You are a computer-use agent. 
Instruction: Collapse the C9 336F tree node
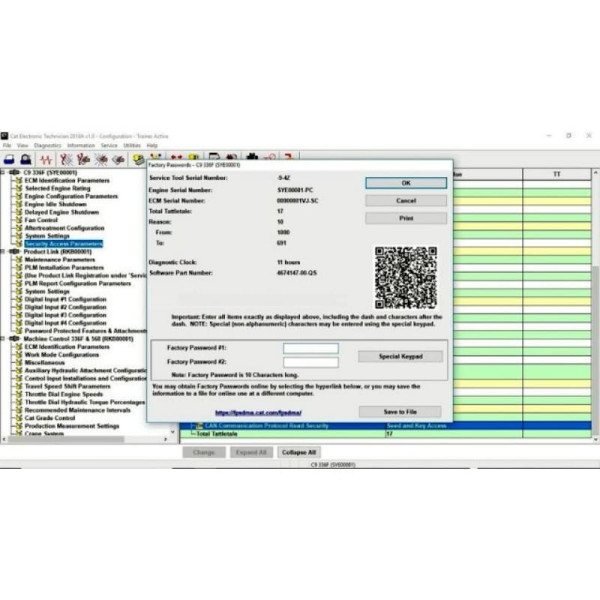coord(5,172)
